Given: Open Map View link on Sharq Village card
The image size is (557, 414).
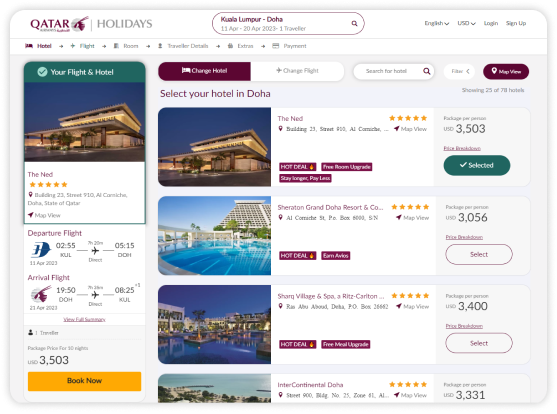Looking at the screenshot, I should [412, 306].
